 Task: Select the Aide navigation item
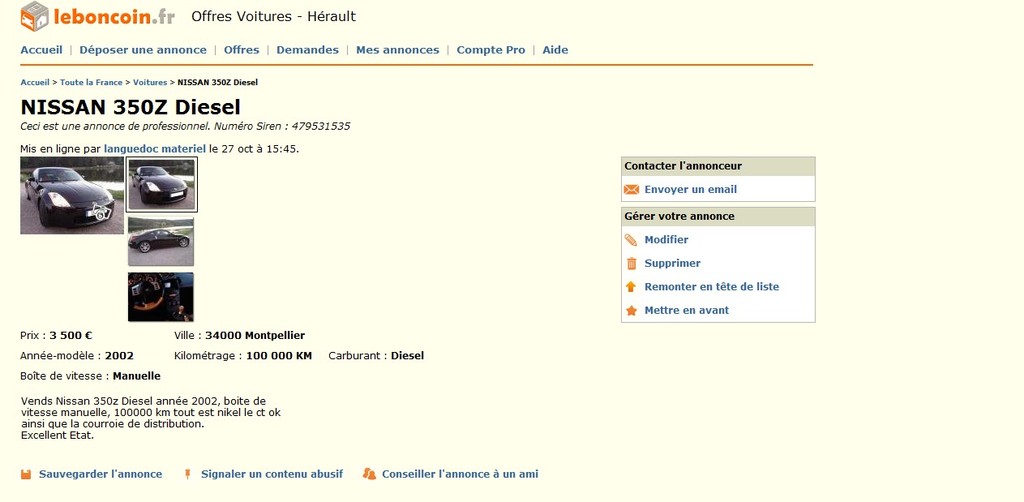555,50
